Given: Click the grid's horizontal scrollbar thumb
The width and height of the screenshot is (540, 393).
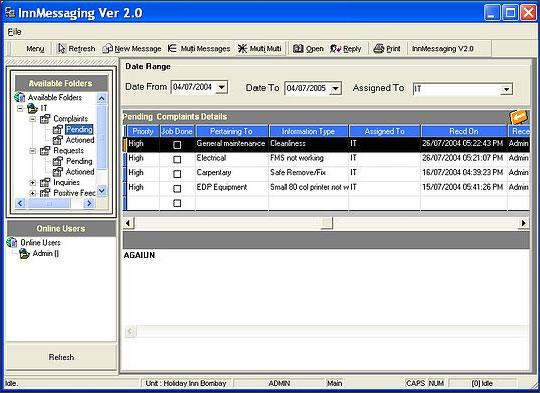Looking at the screenshot, I should click(x=326, y=223).
